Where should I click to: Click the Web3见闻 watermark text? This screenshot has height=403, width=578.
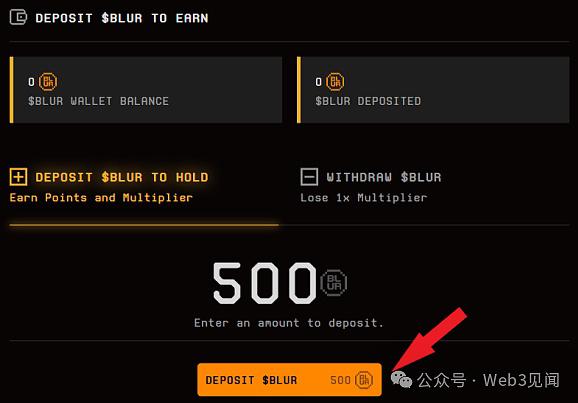tap(522, 380)
